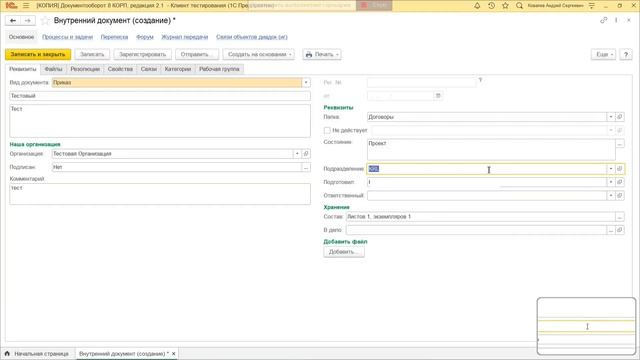Click ellipsis button in Подписан field
Viewport: 640px width, 360px height.
click(x=306, y=167)
